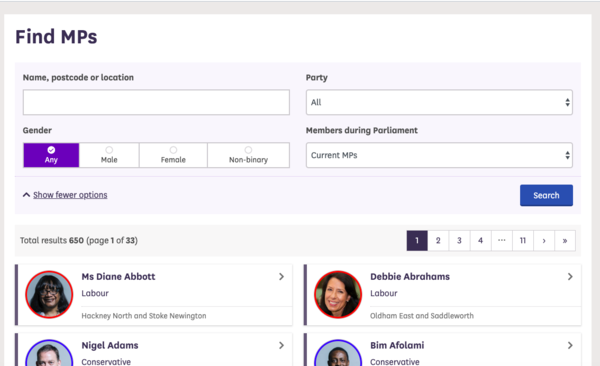
Task: Click the chevron on Bim Afolami's card
Action: (x=570, y=345)
